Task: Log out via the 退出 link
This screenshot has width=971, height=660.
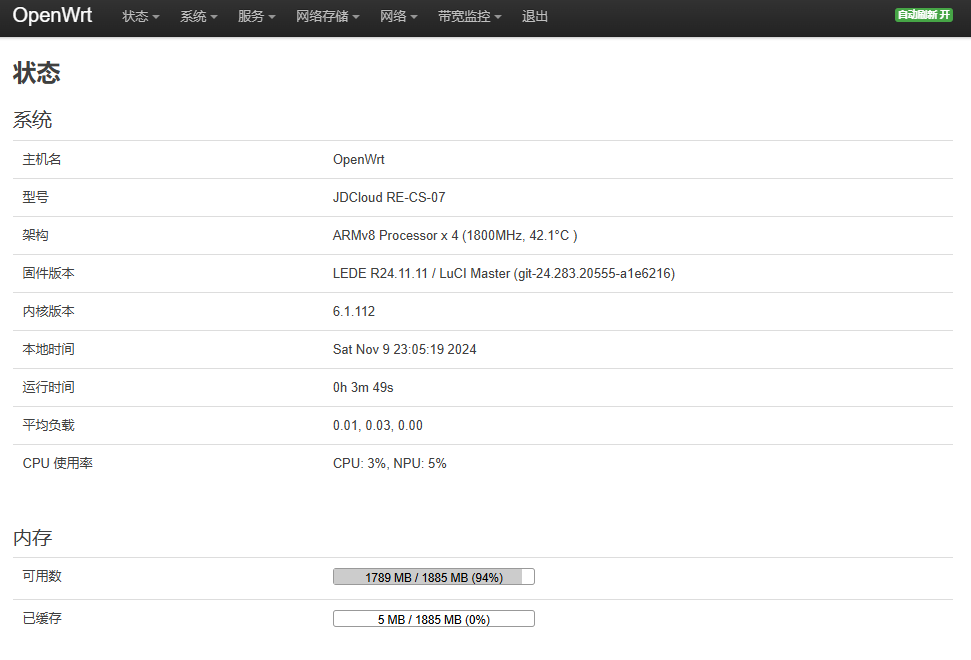Action: (x=535, y=17)
